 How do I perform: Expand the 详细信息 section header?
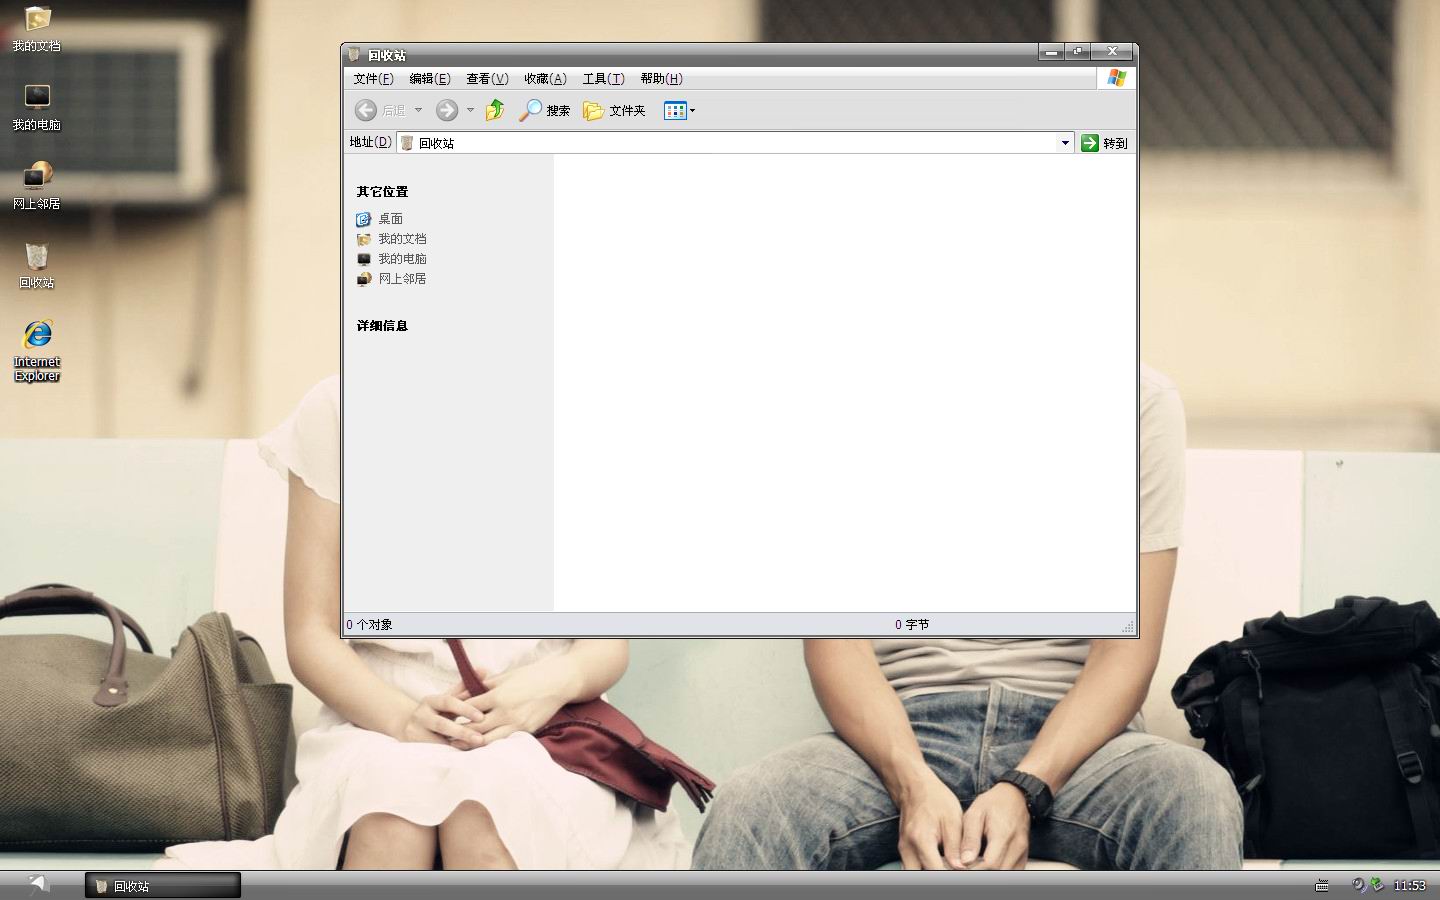click(382, 326)
